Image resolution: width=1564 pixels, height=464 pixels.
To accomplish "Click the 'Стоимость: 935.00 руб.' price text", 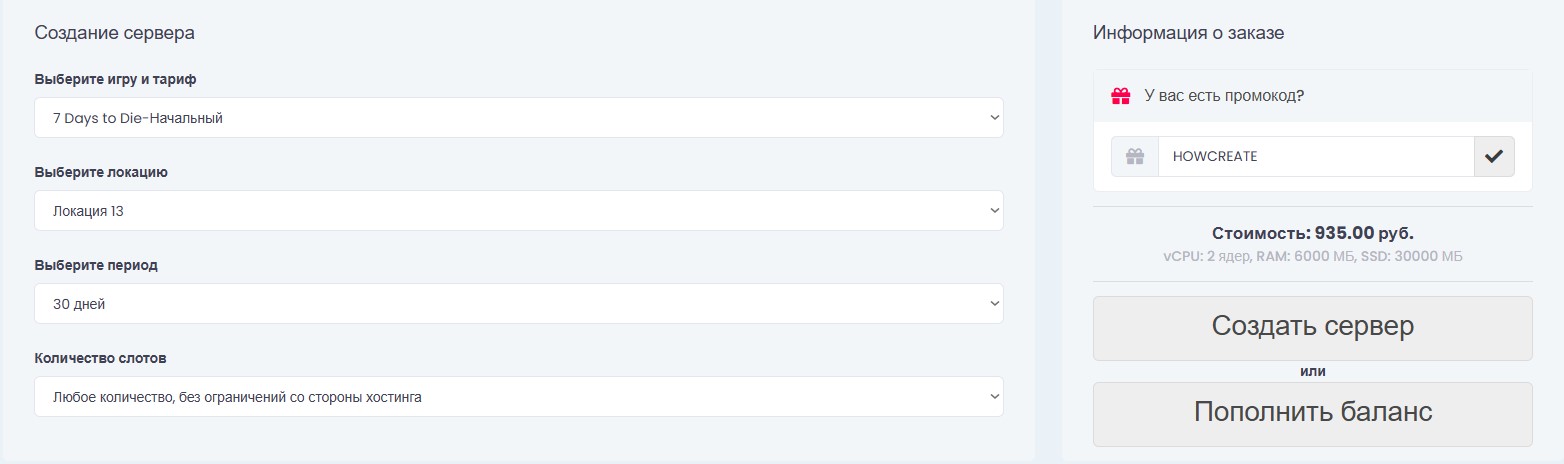I will coord(1312,233).
